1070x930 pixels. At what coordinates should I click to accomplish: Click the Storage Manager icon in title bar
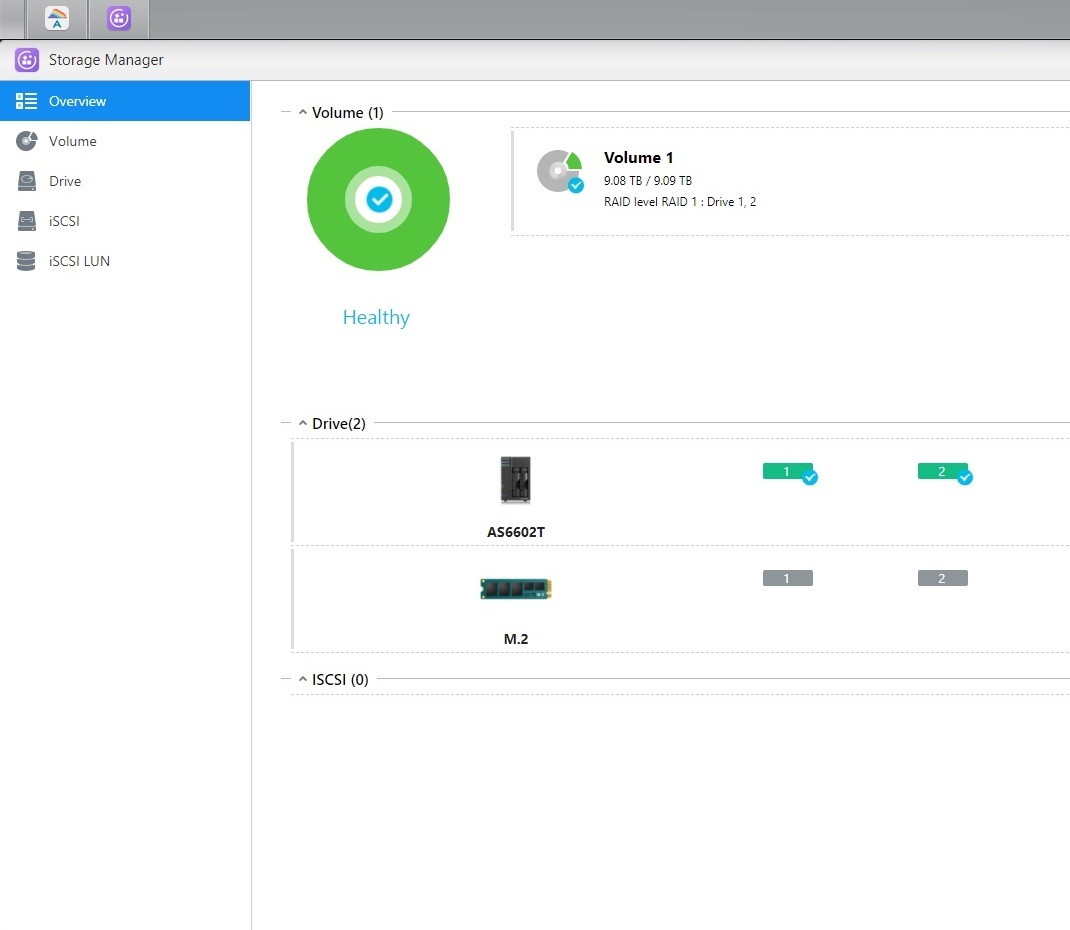(25, 60)
